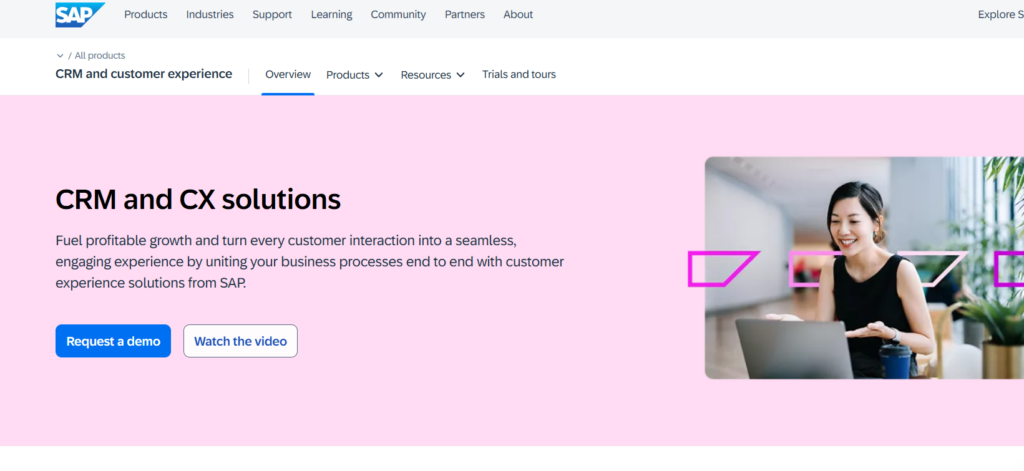Click the CRM and customer experience title
The width and height of the screenshot is (1024, 471).
[144, 74]
